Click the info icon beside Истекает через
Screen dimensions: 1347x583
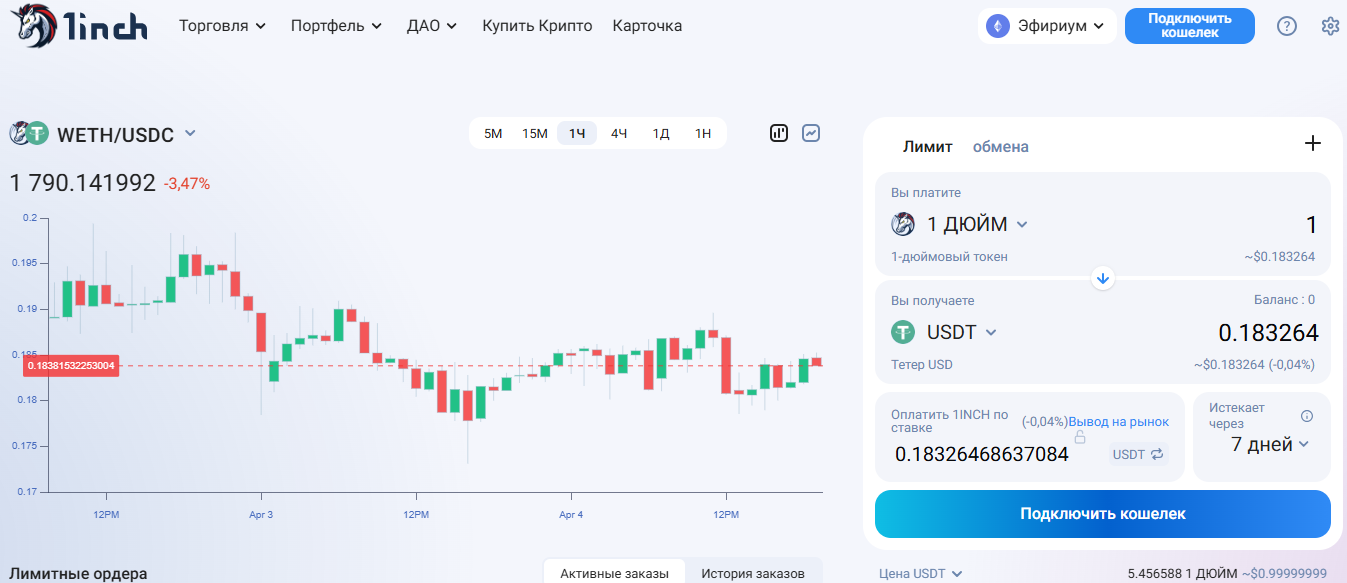click(x=1307, y=416)
